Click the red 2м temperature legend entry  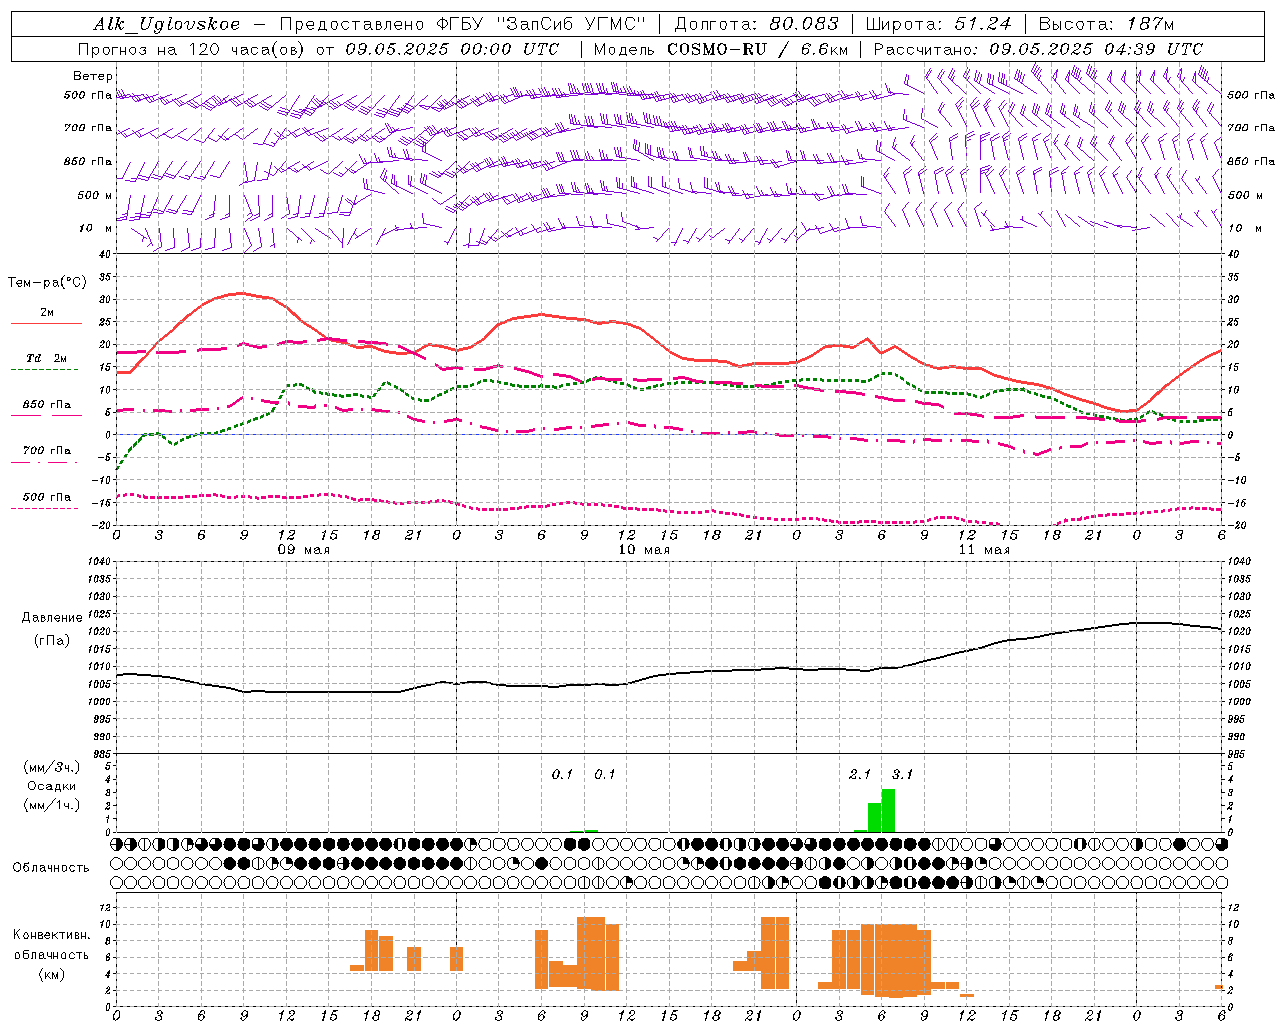[x=46, y=316]
